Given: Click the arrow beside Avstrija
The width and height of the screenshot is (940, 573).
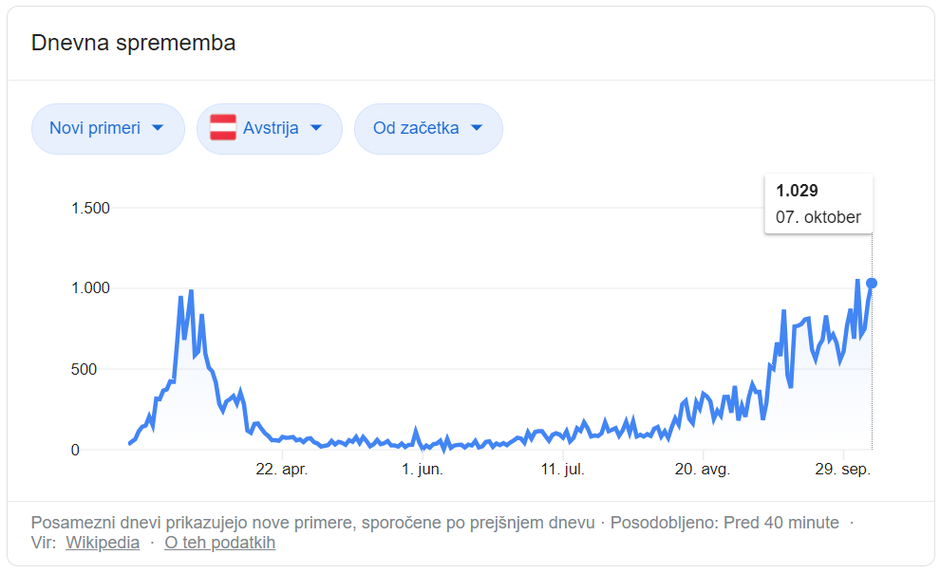Looking at the screenshot, I should tap(316, 128).
